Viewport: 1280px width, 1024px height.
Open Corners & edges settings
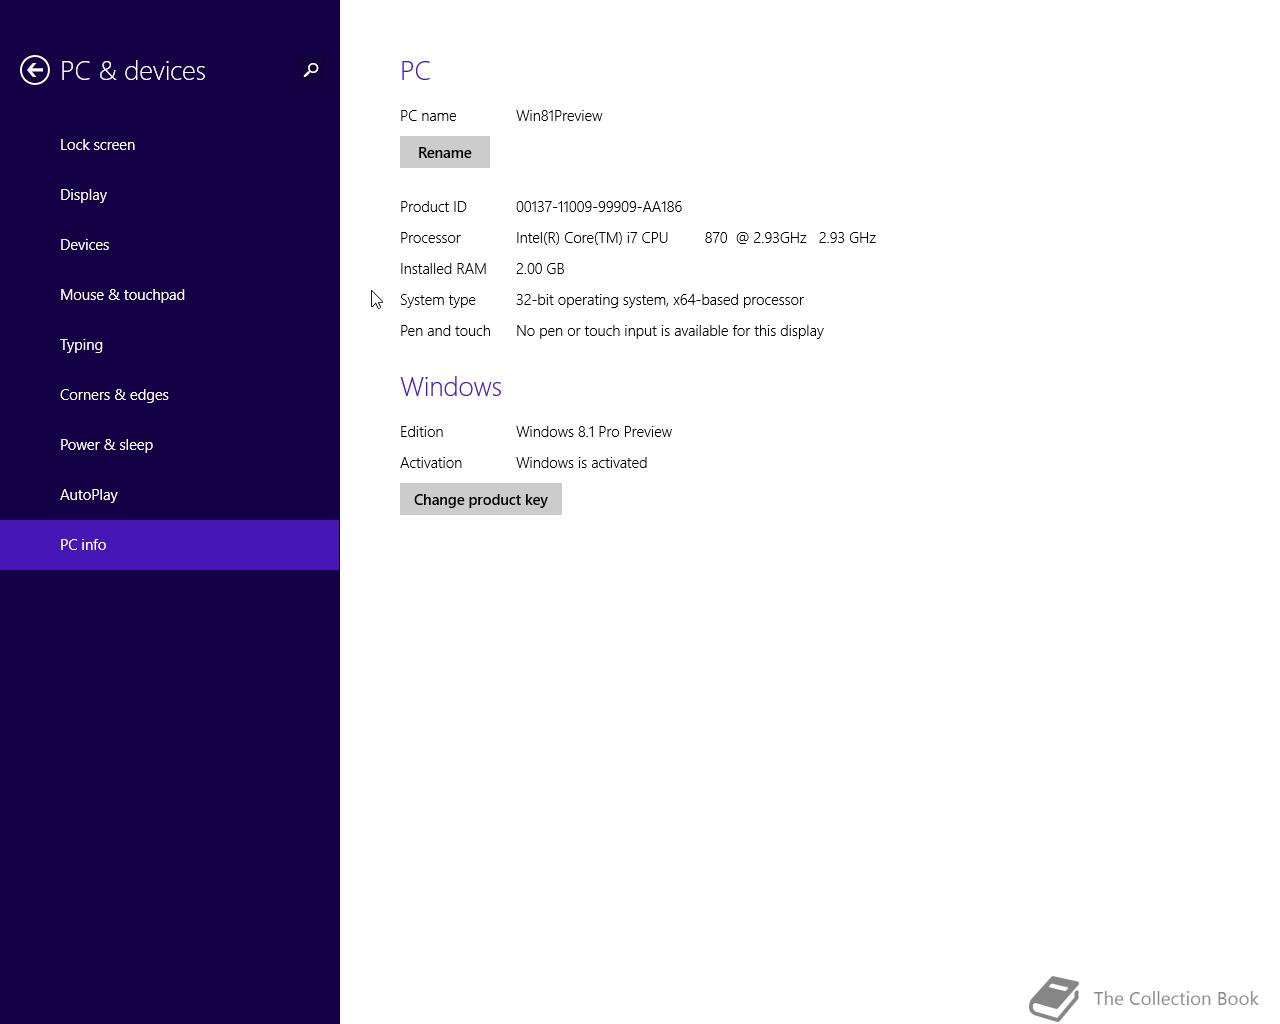point(170,395)
